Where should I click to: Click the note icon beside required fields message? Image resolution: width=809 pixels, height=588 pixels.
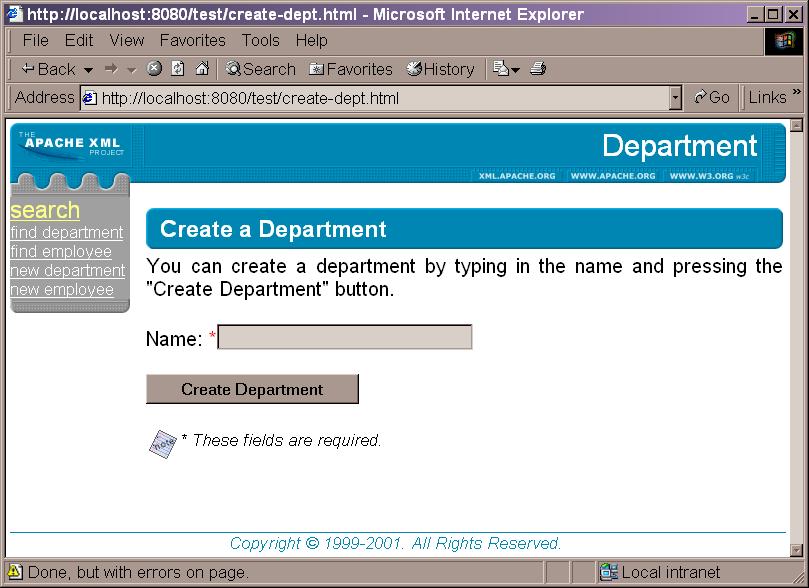tap(165, 440)
